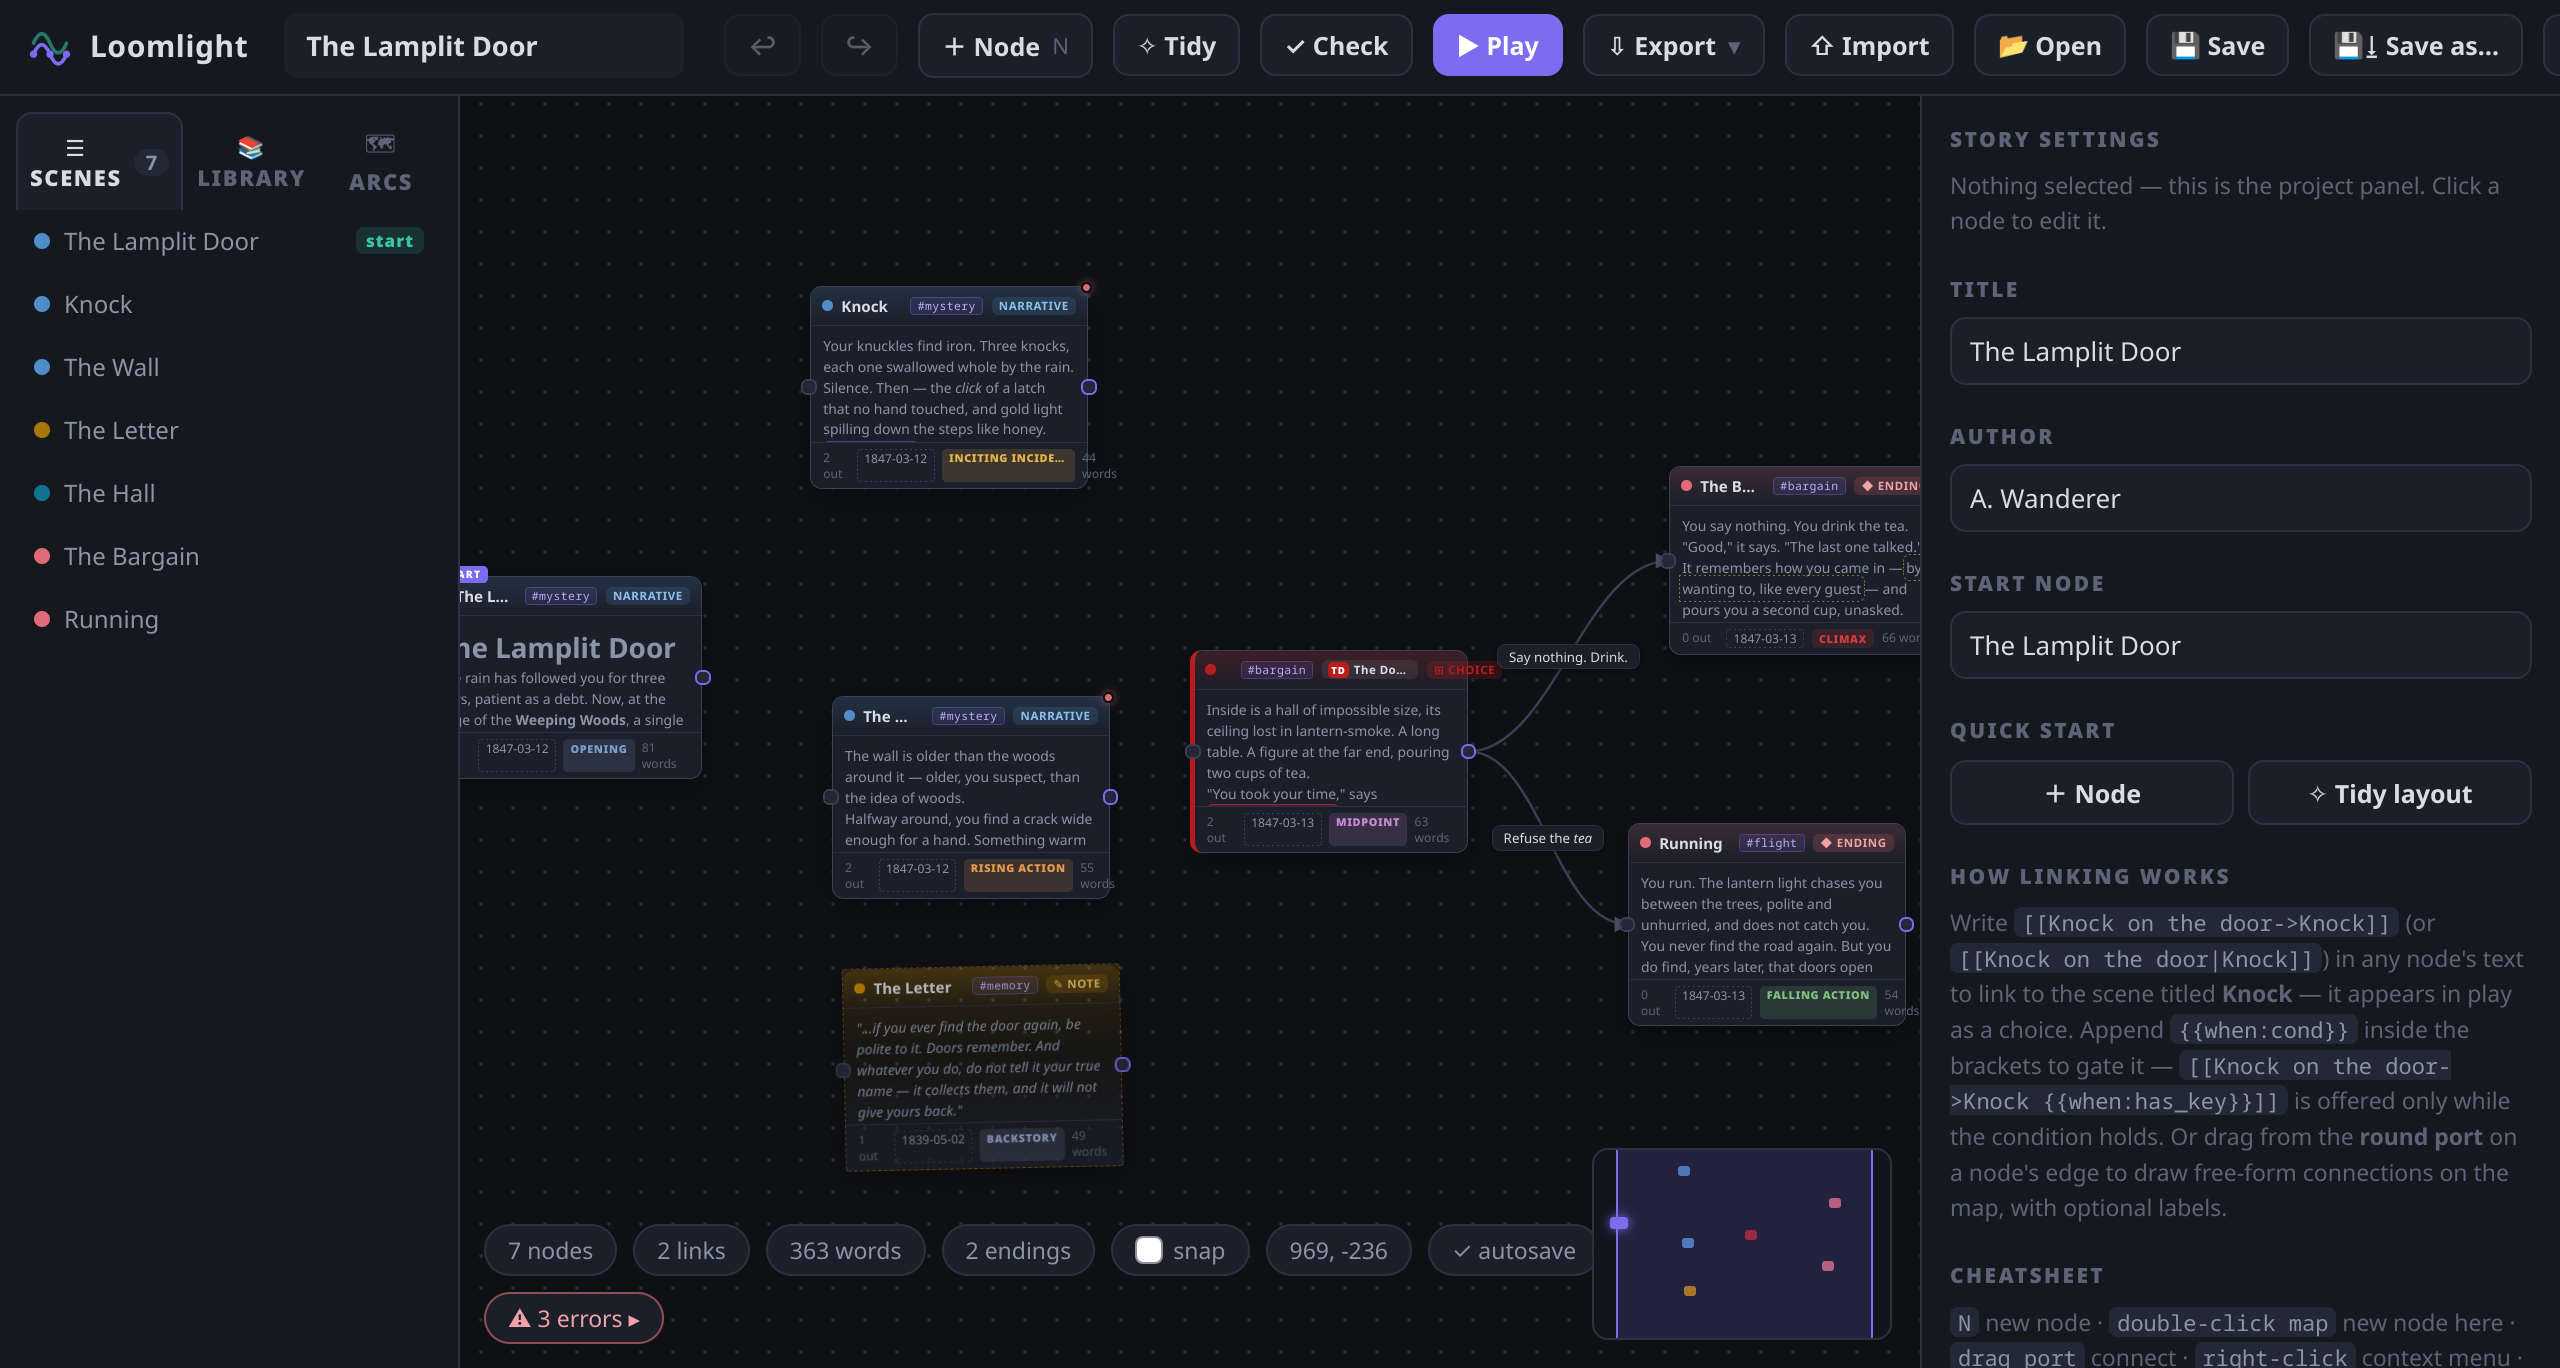Switch to the Library tab
Viewport: 2560px width, 1368px height.
pyautogui.click(x=251, y=162)
